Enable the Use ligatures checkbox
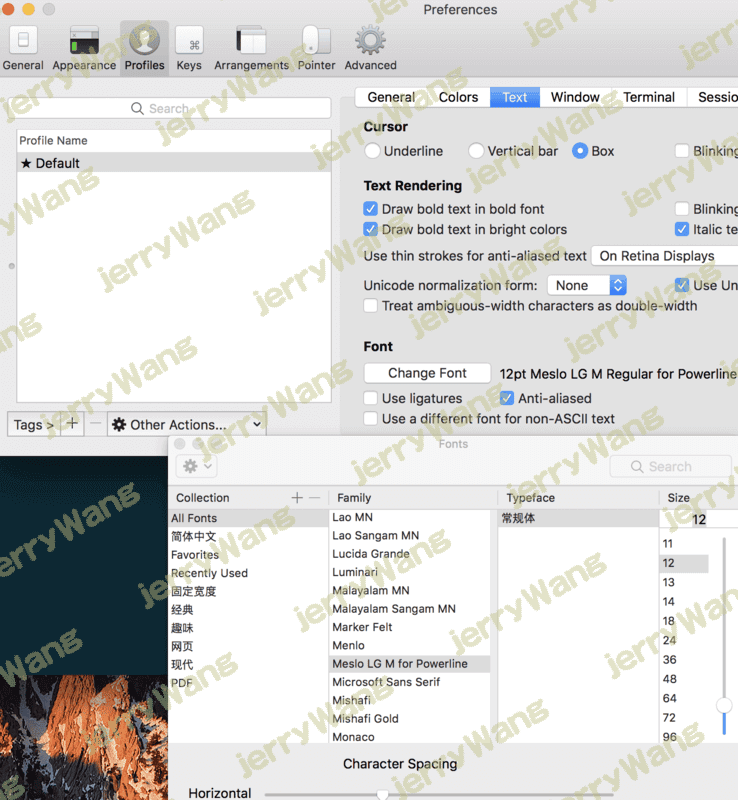This screenshot has width=738, height=800. (x=371, y=398)
